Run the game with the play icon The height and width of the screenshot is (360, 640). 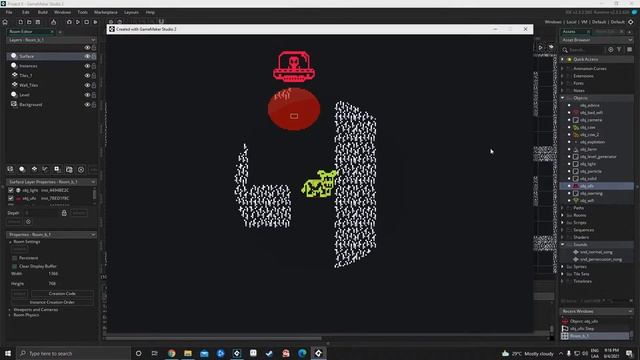[78, 22]
